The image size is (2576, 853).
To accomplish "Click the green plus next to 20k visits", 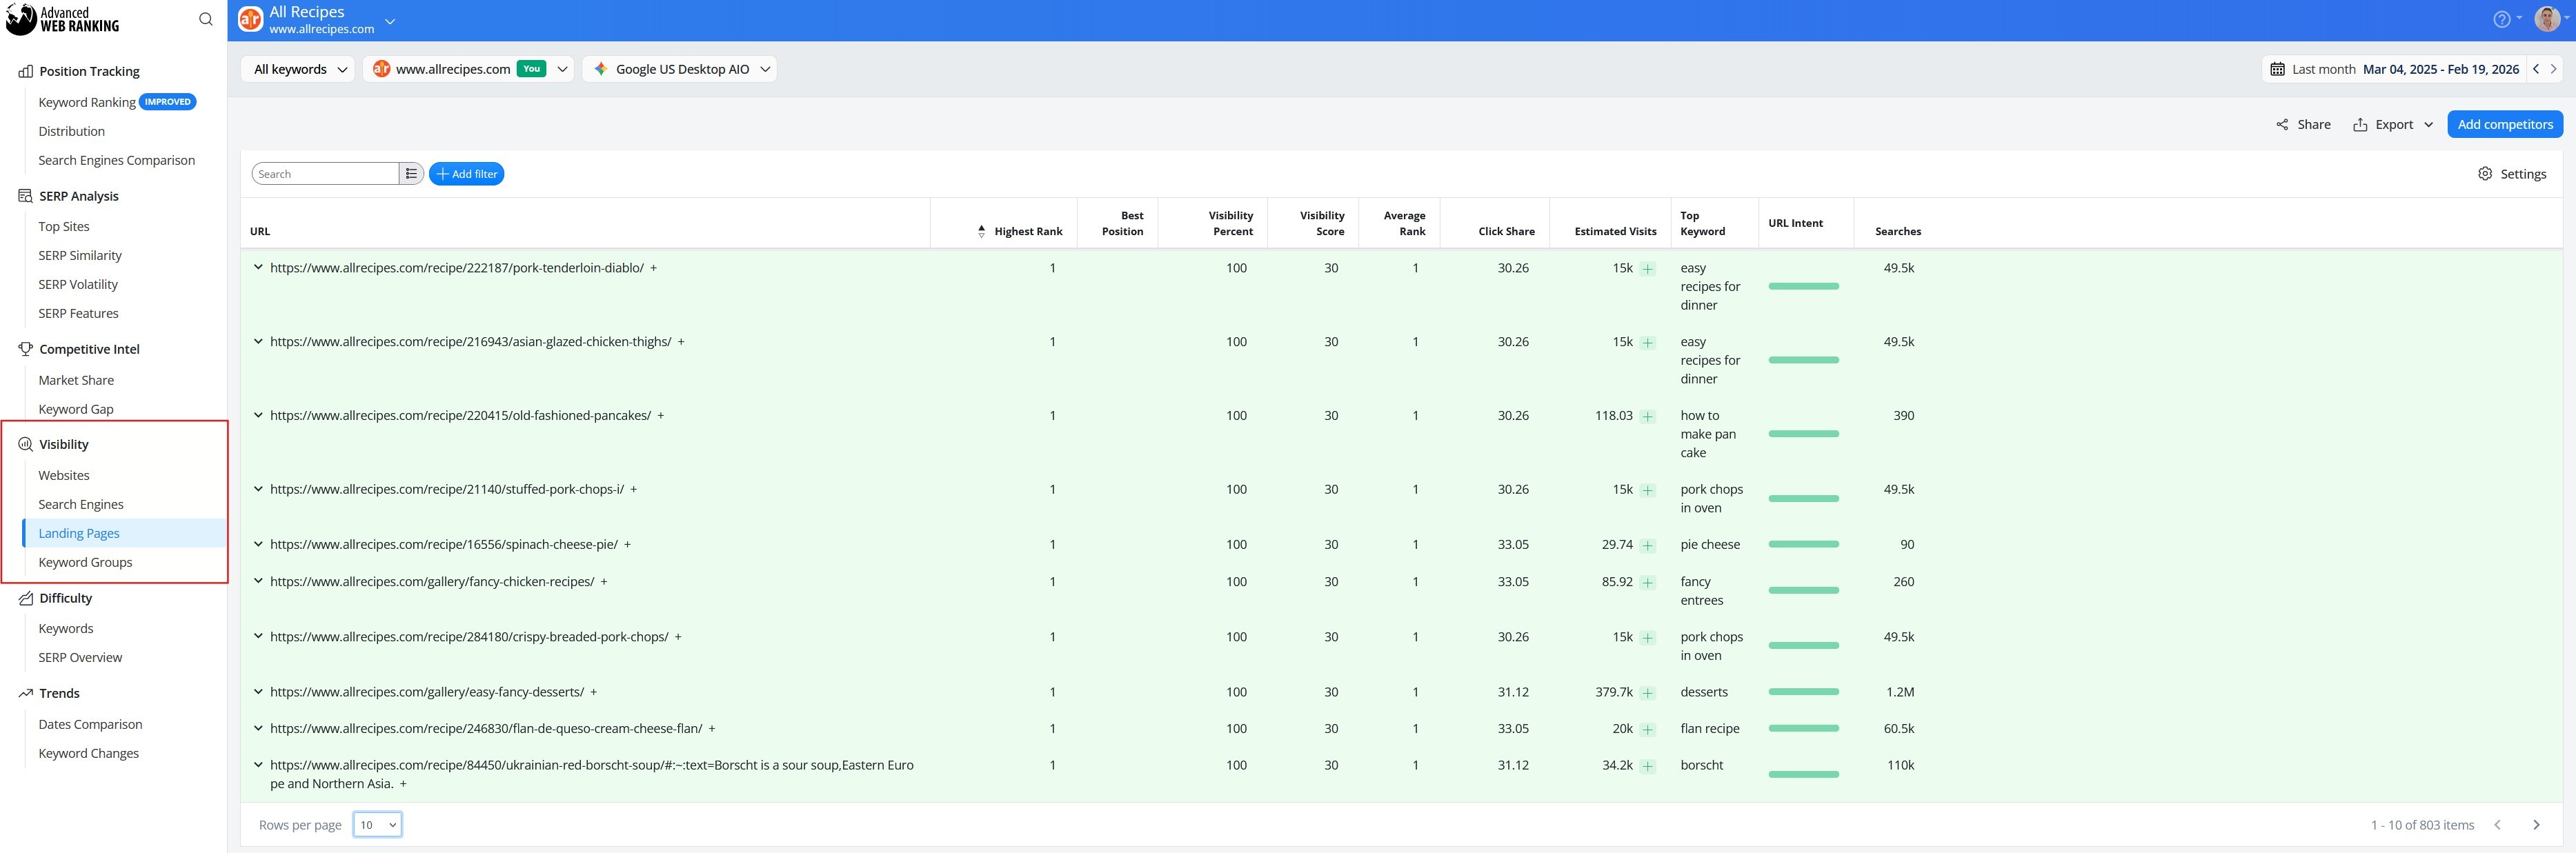I will pos(1648,729).
